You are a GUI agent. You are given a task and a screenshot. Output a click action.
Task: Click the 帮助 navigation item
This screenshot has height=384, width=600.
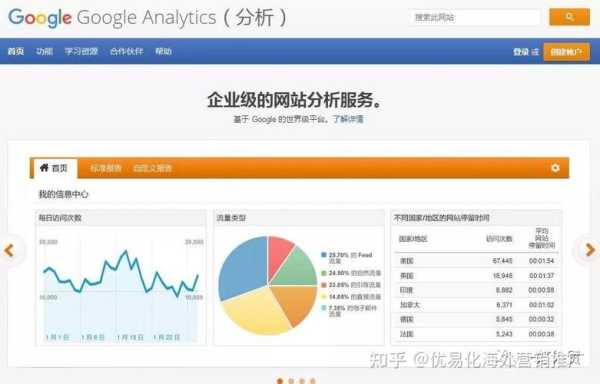(x=163, y=51)
